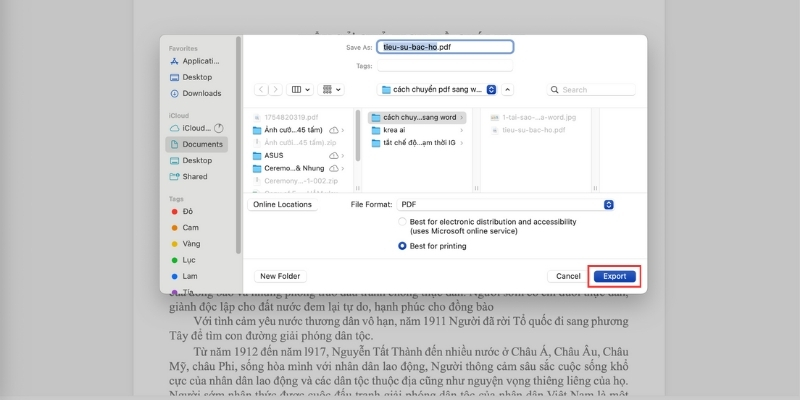Click the Export button
Screen dimensions: 800x400
pos(613,276)
